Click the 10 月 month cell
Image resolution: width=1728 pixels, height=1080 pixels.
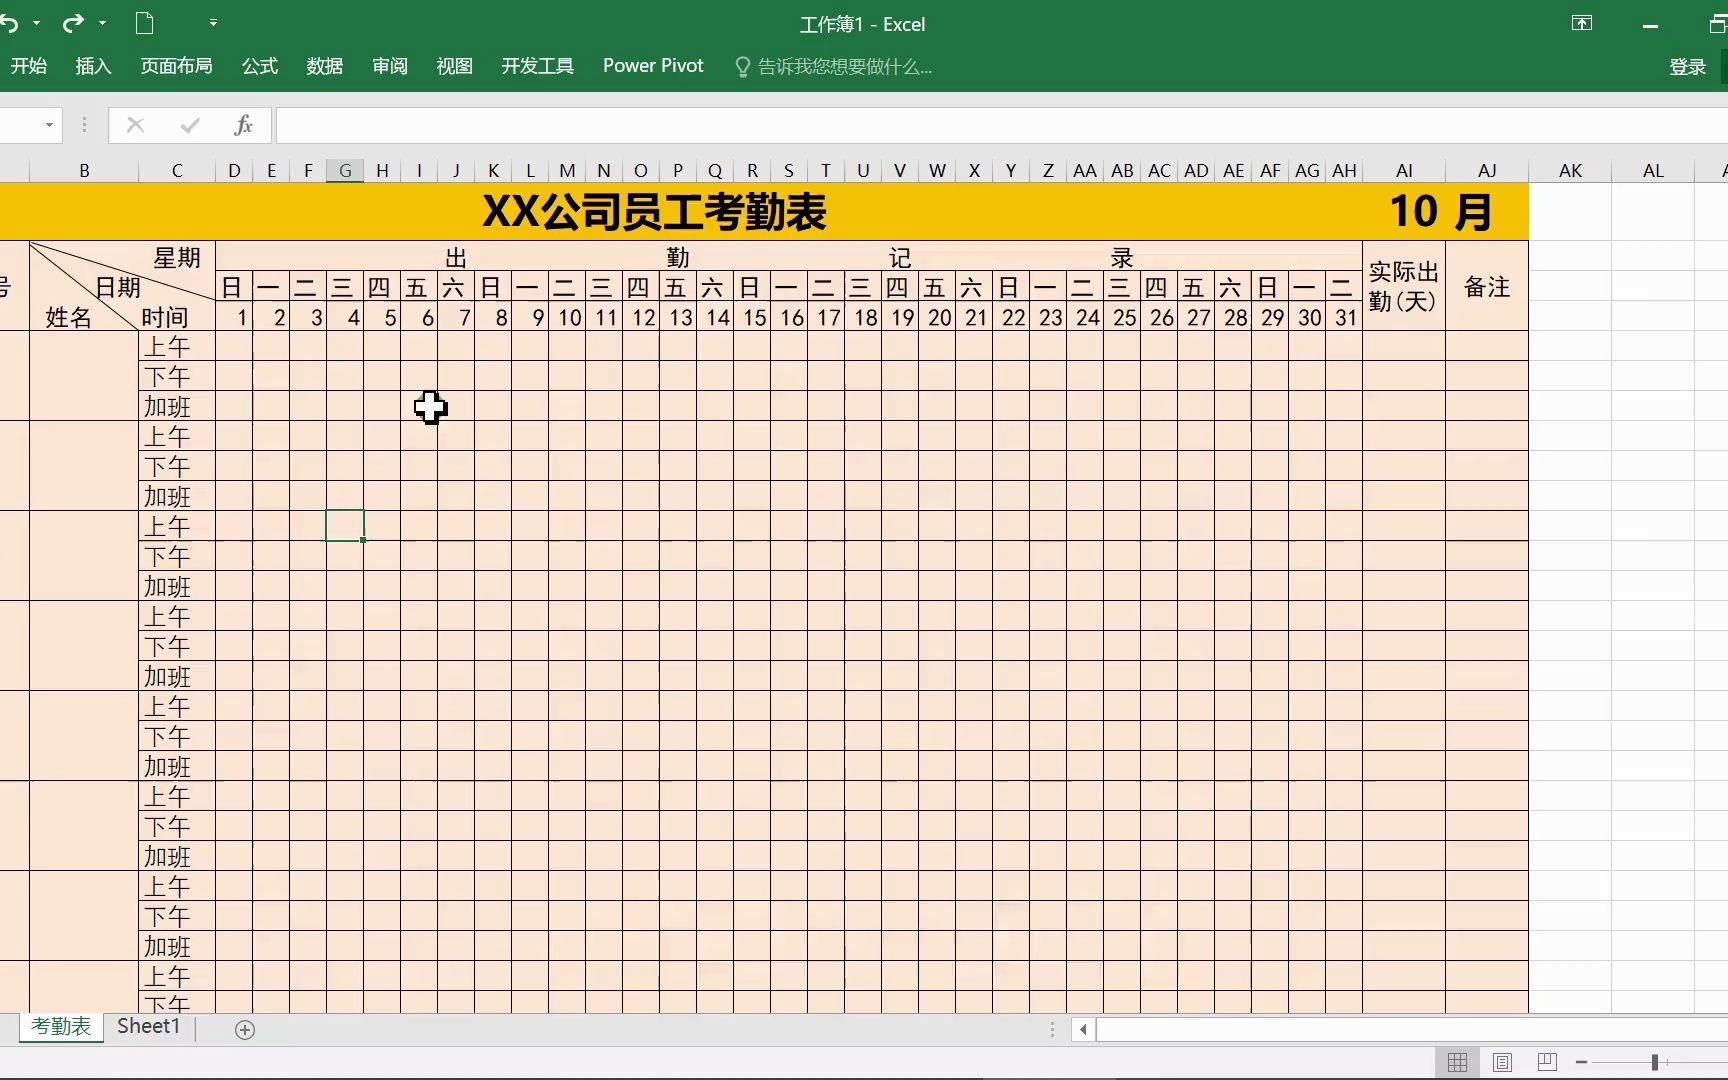1441,212
